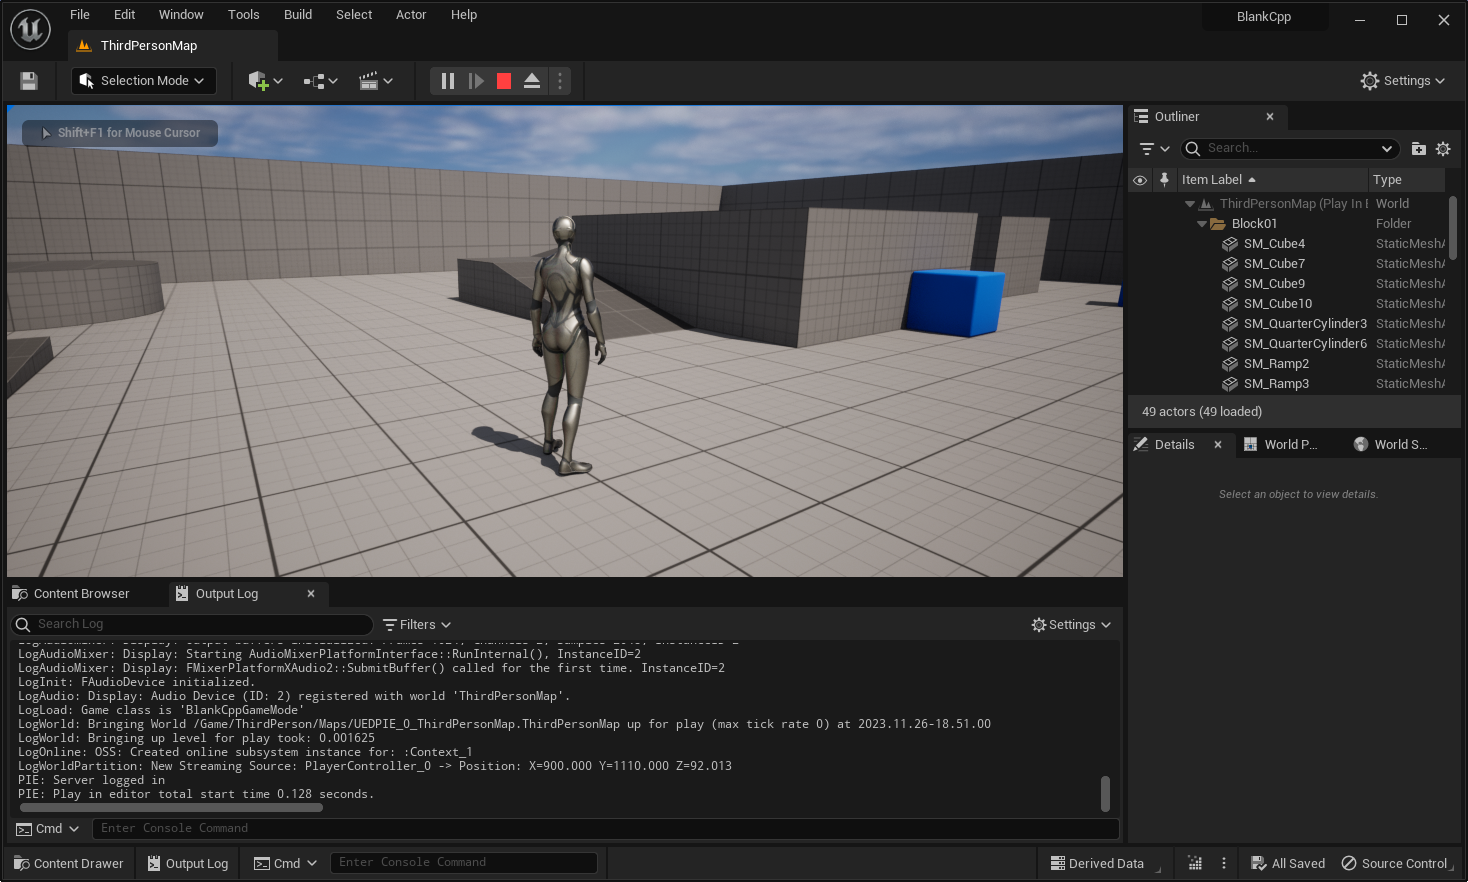Click the pin column header icon
This screenshot has height=882, width=1468.
point(1164,180)
